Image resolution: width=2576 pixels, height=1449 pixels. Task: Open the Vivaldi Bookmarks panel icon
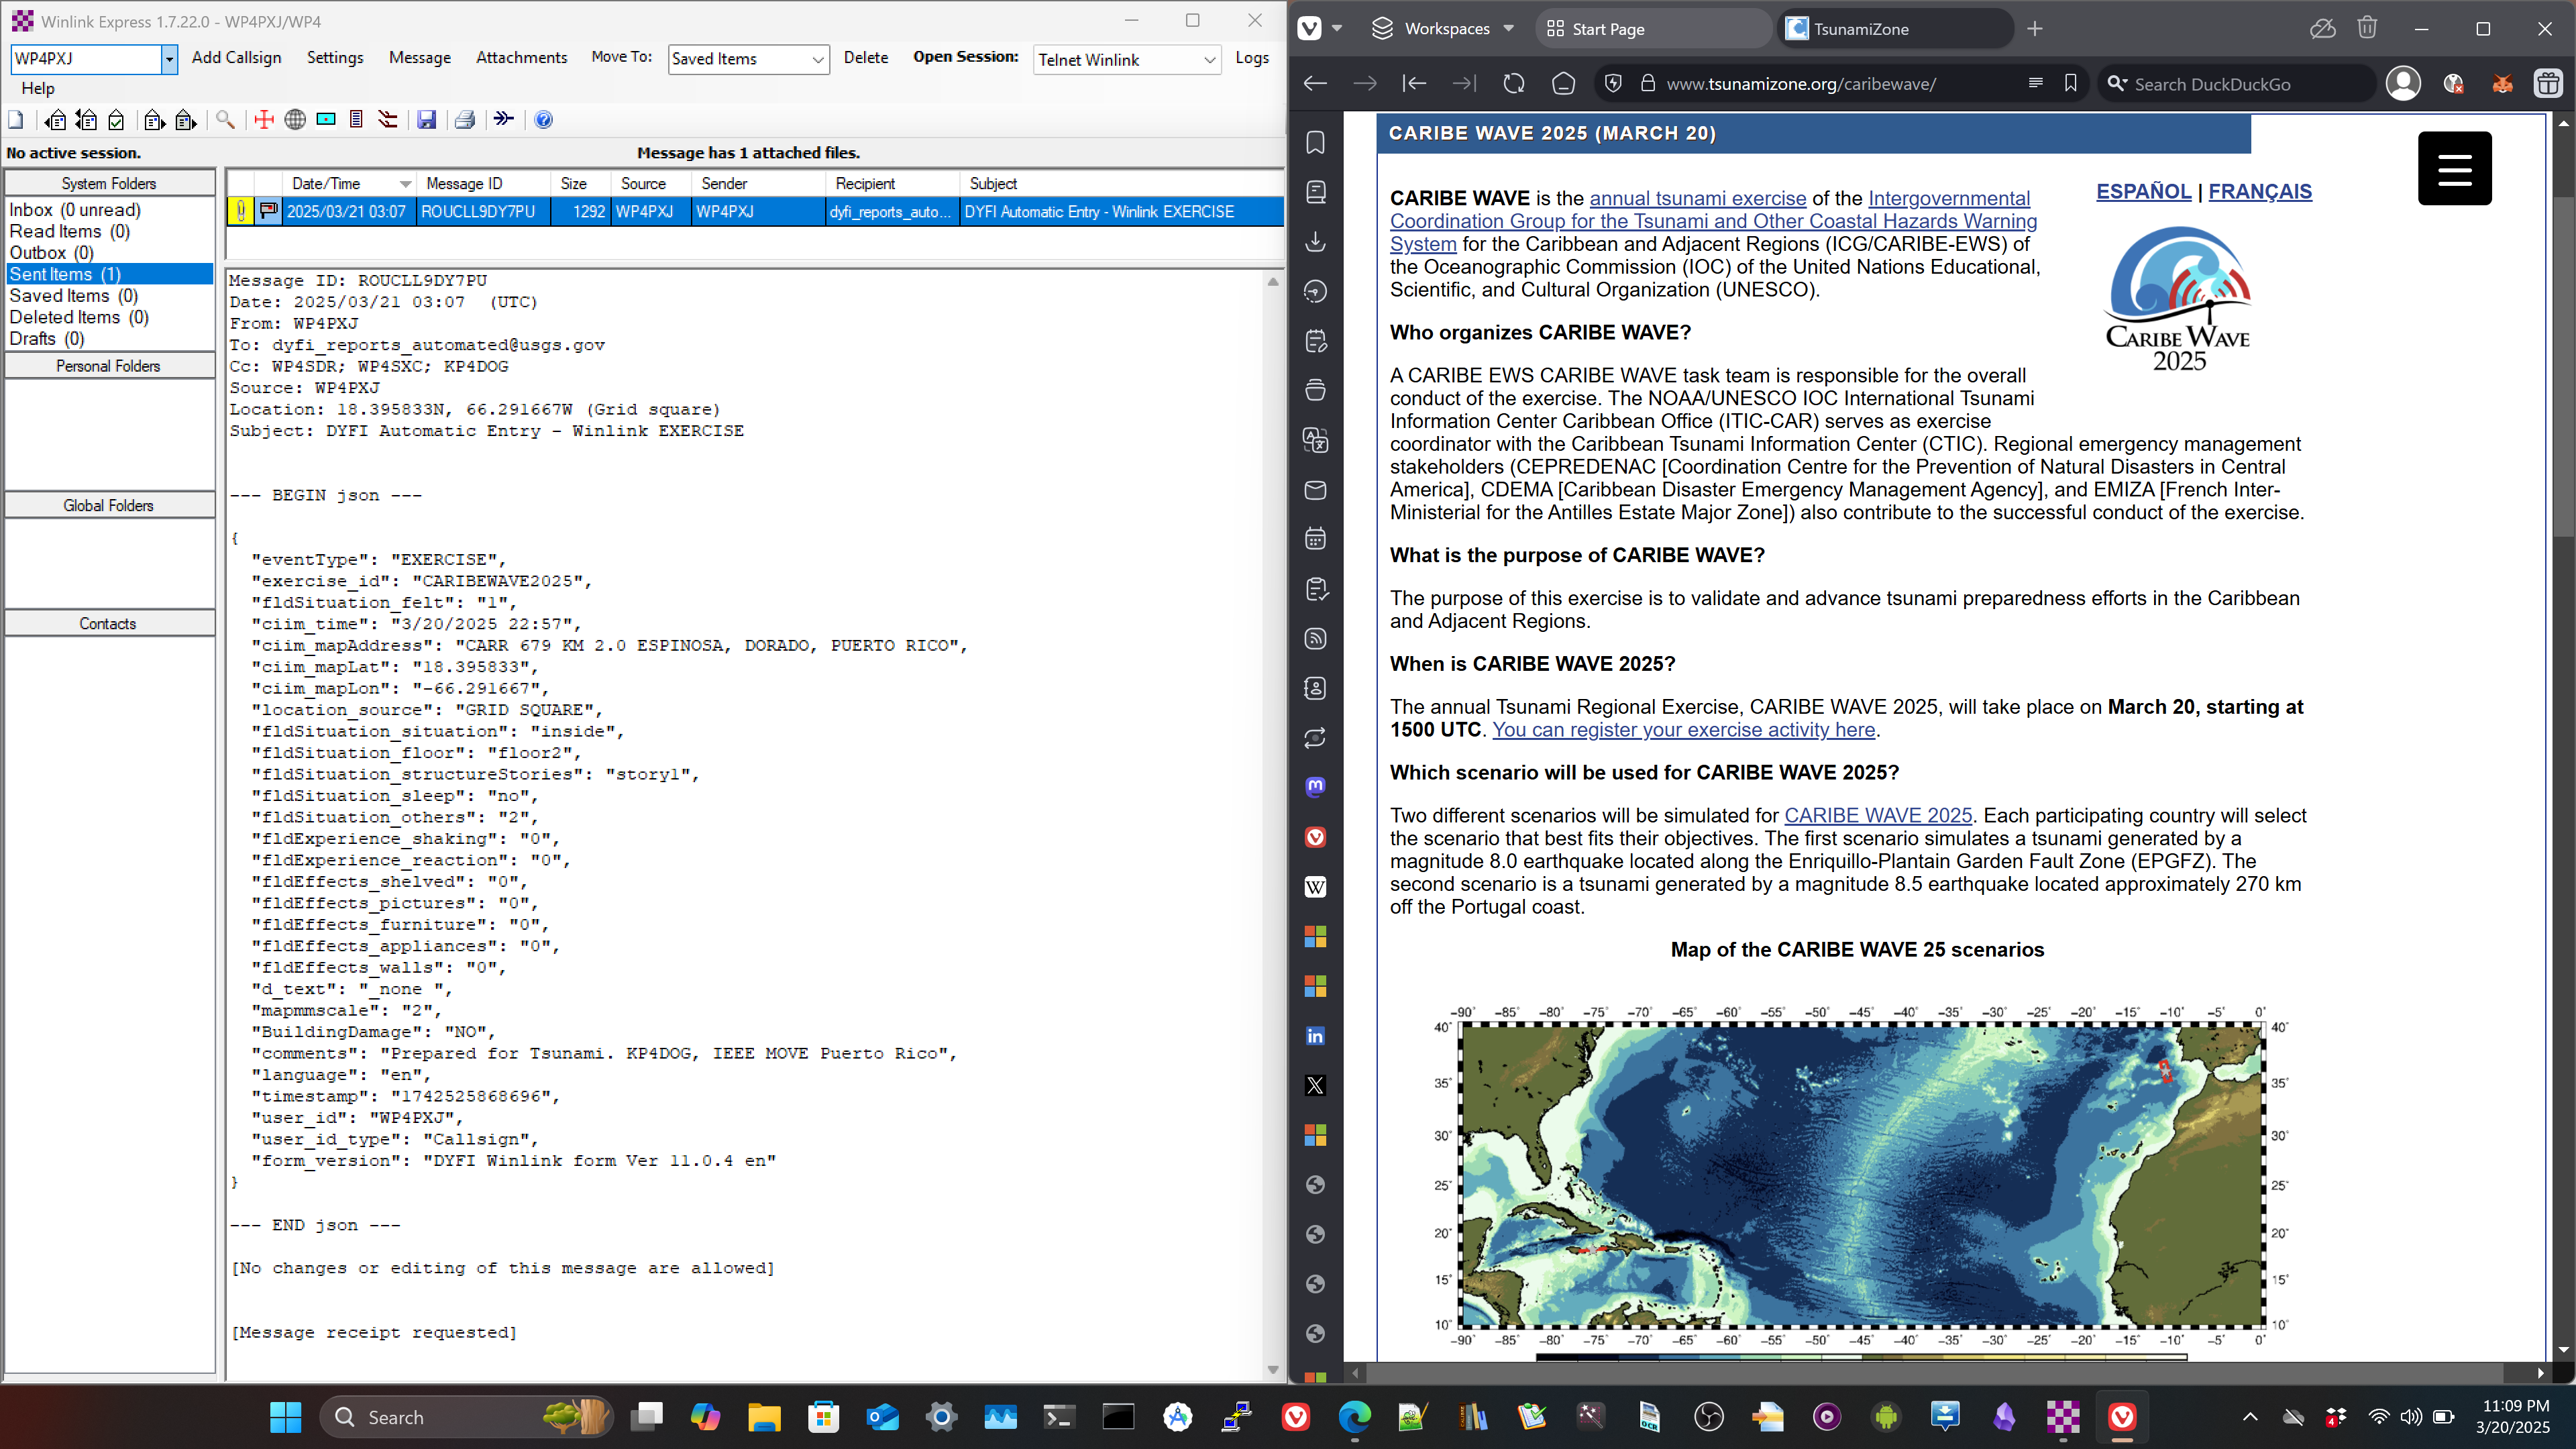point(1316,143)
